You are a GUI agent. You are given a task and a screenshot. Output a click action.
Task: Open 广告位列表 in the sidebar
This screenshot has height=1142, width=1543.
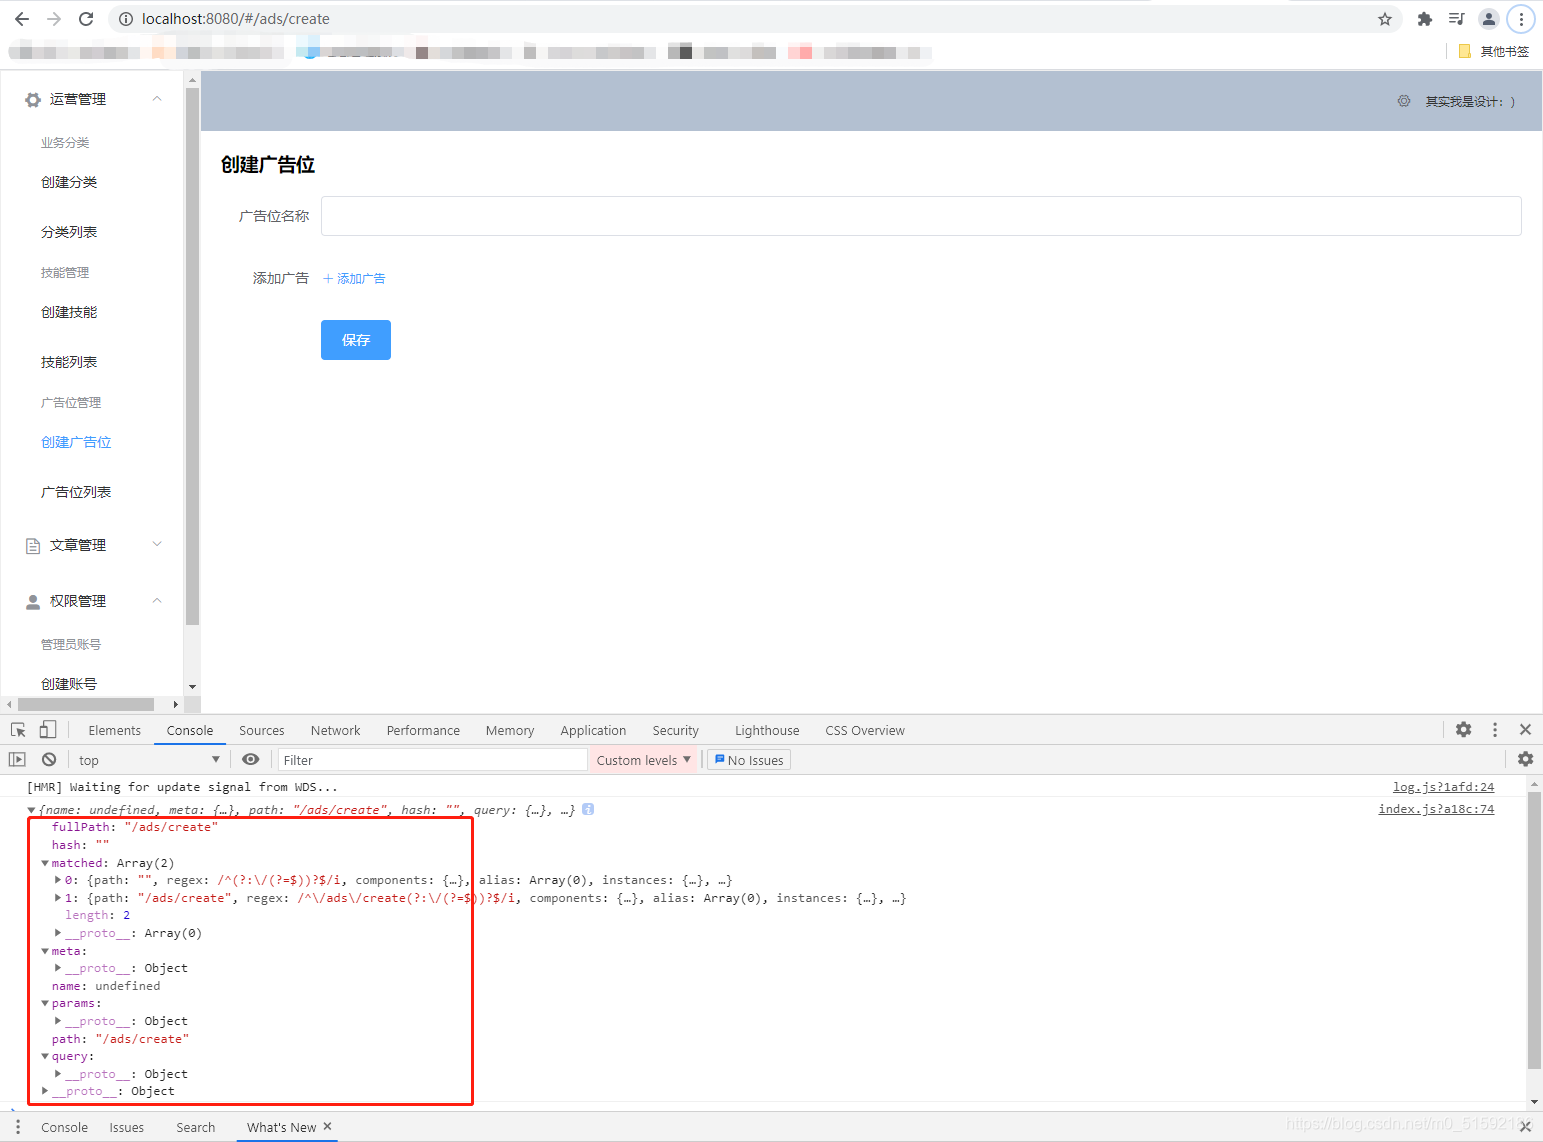76,492
